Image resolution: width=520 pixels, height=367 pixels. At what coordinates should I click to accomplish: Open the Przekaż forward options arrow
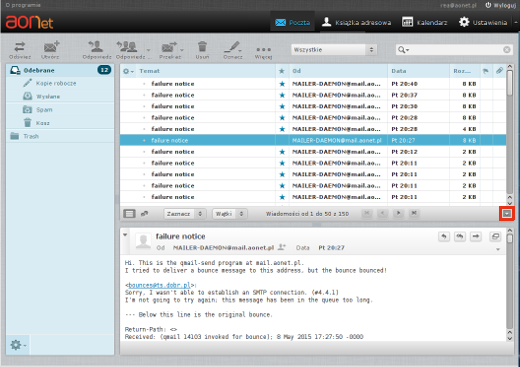tap(182, 50)
